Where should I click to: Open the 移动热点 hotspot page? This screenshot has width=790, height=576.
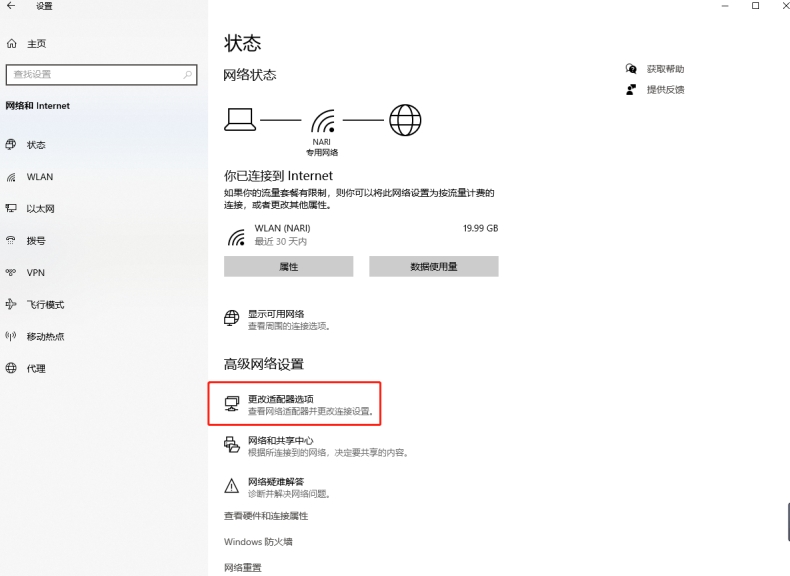click(45, 337)
